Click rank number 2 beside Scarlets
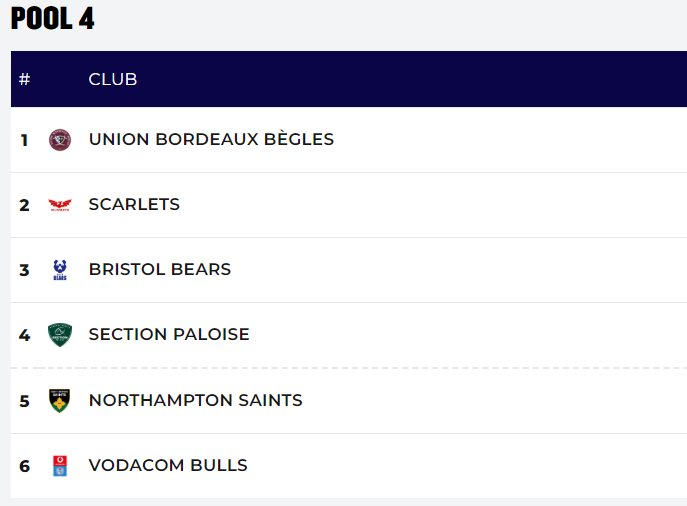 [x=25, y=205]
